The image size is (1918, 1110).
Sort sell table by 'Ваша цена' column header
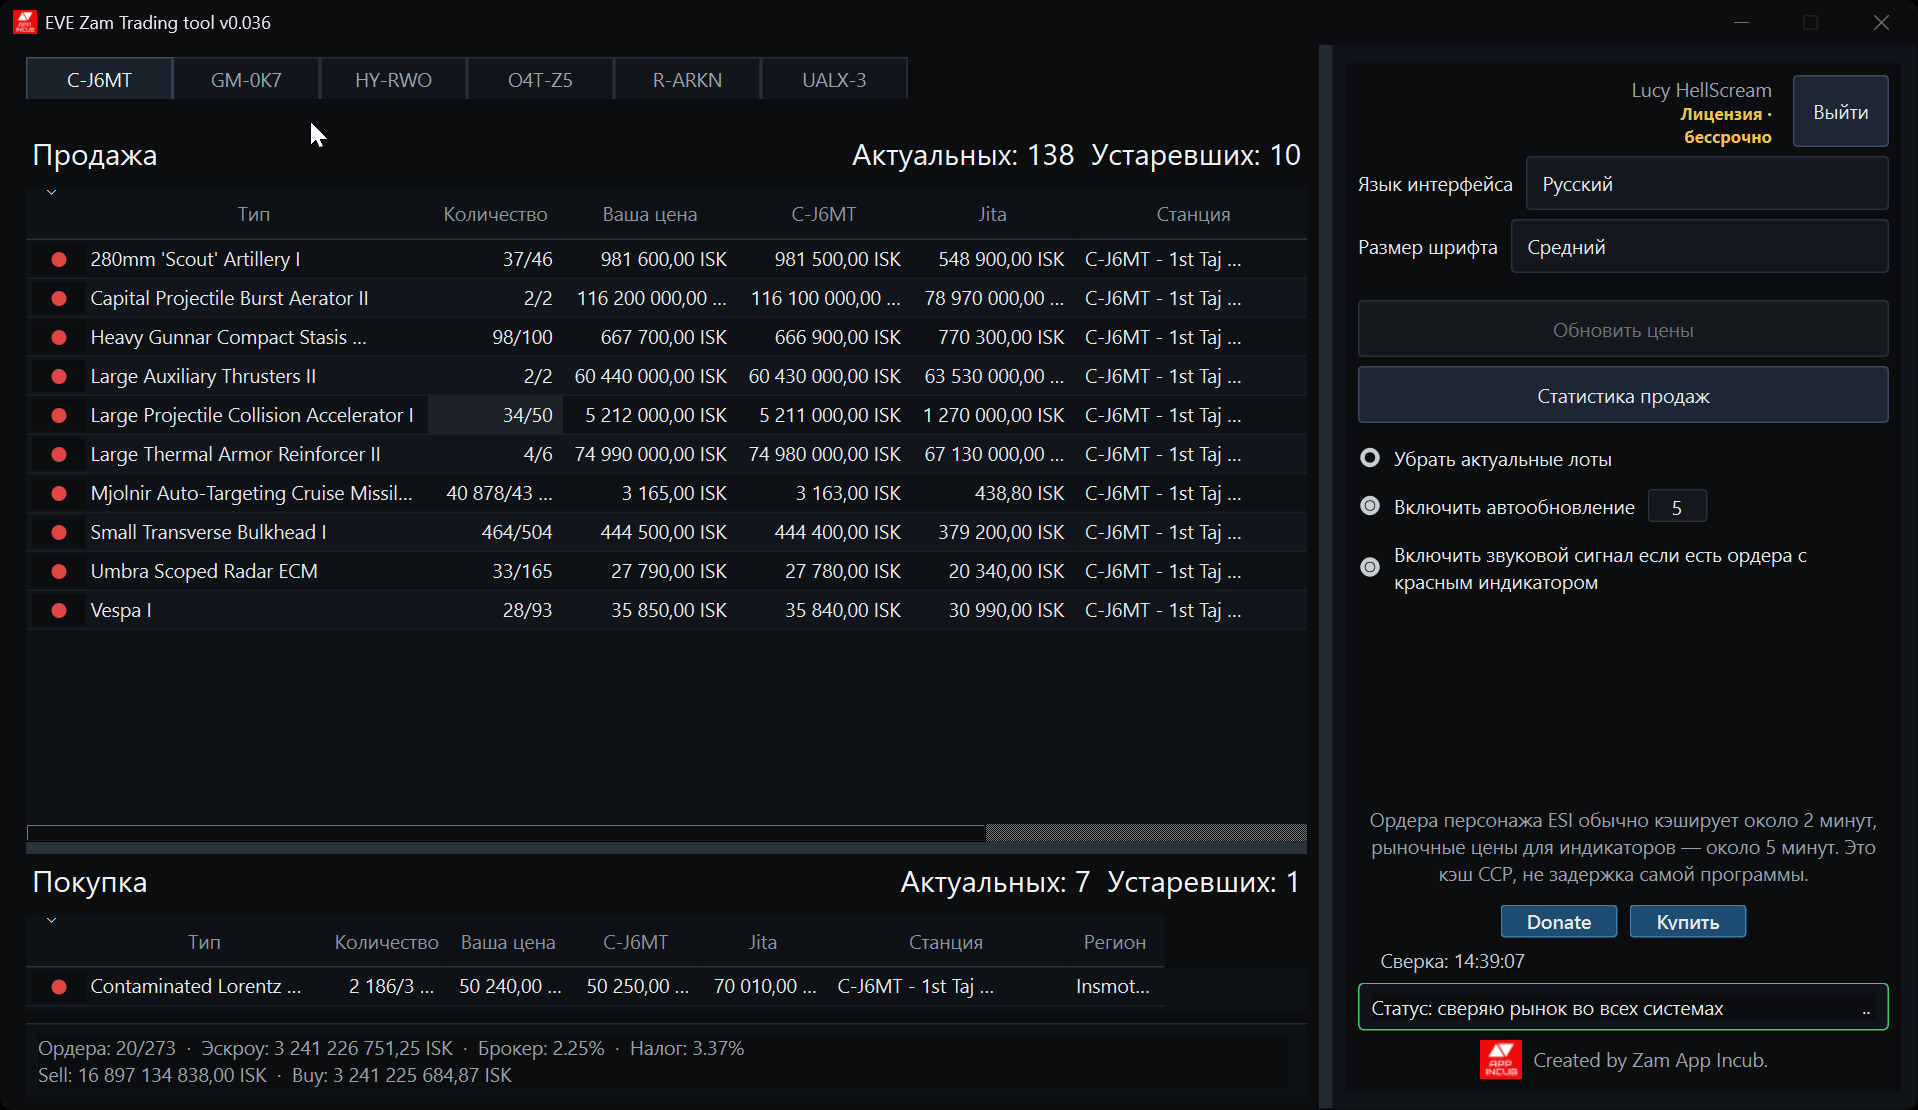pos(649,214)
